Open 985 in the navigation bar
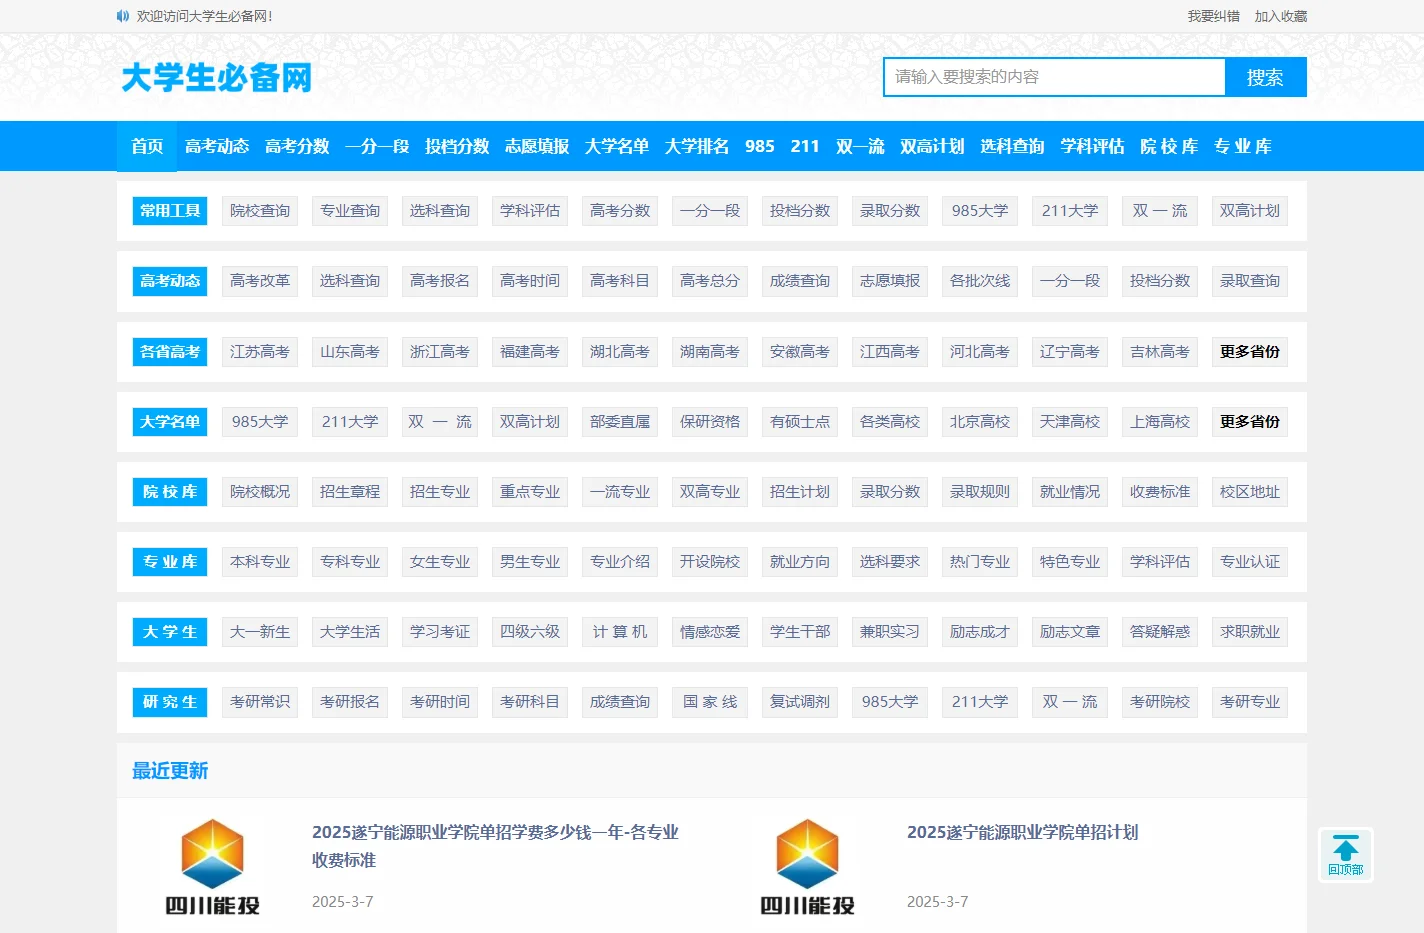The width and height of the screenshot is (1424, 933). [x=760, y=146]
